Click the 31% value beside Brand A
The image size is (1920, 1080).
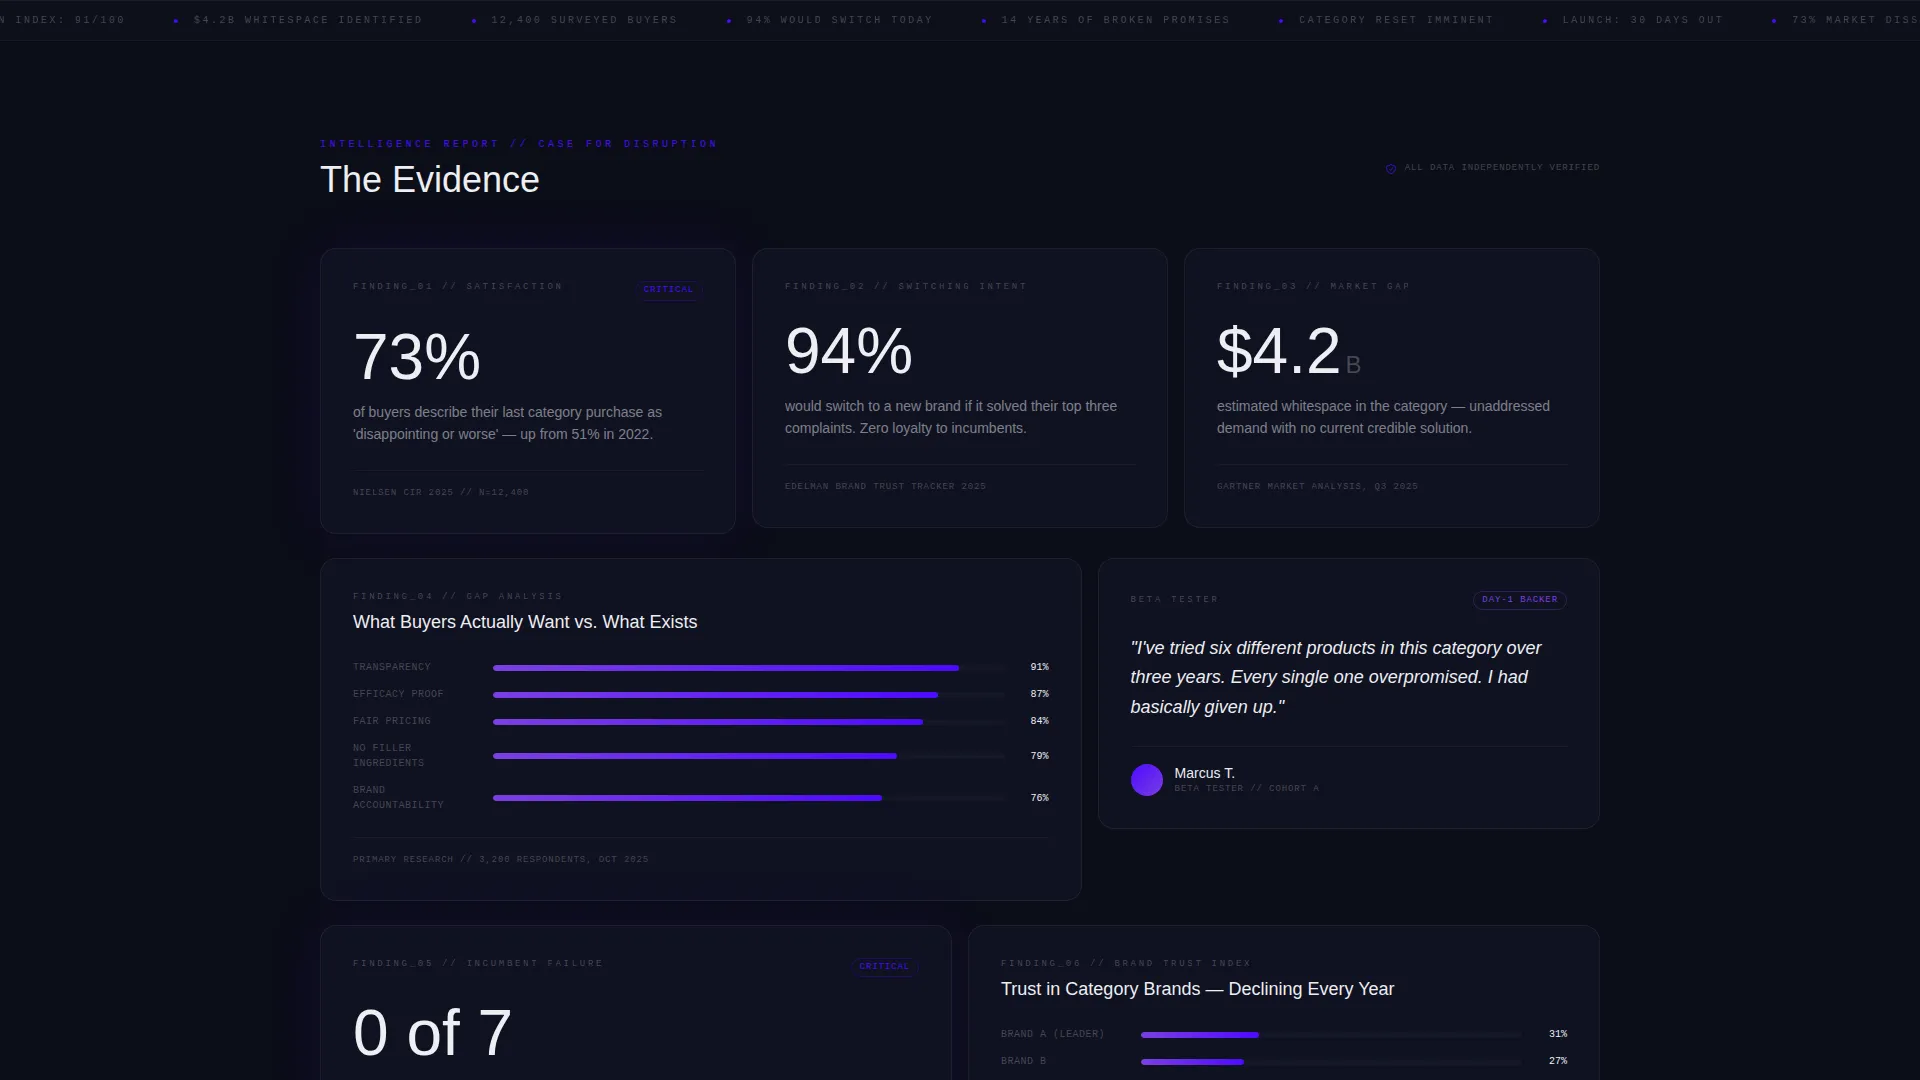tap(1558, 1034)
